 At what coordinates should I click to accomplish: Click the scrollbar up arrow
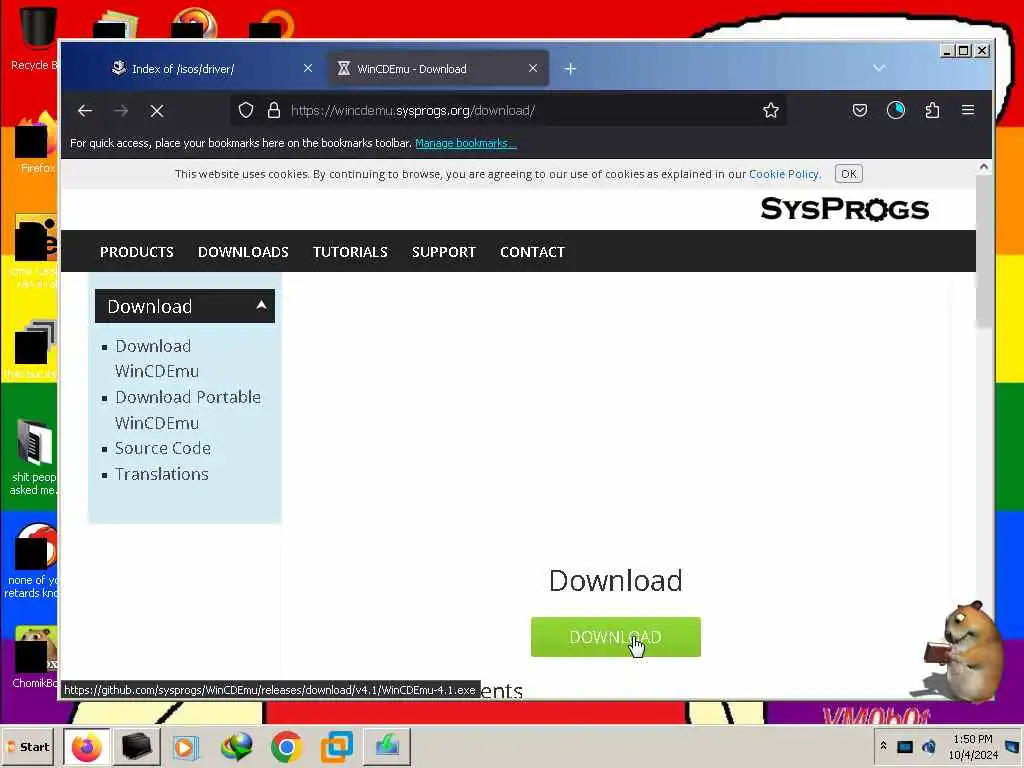click(x=984, y=167)
